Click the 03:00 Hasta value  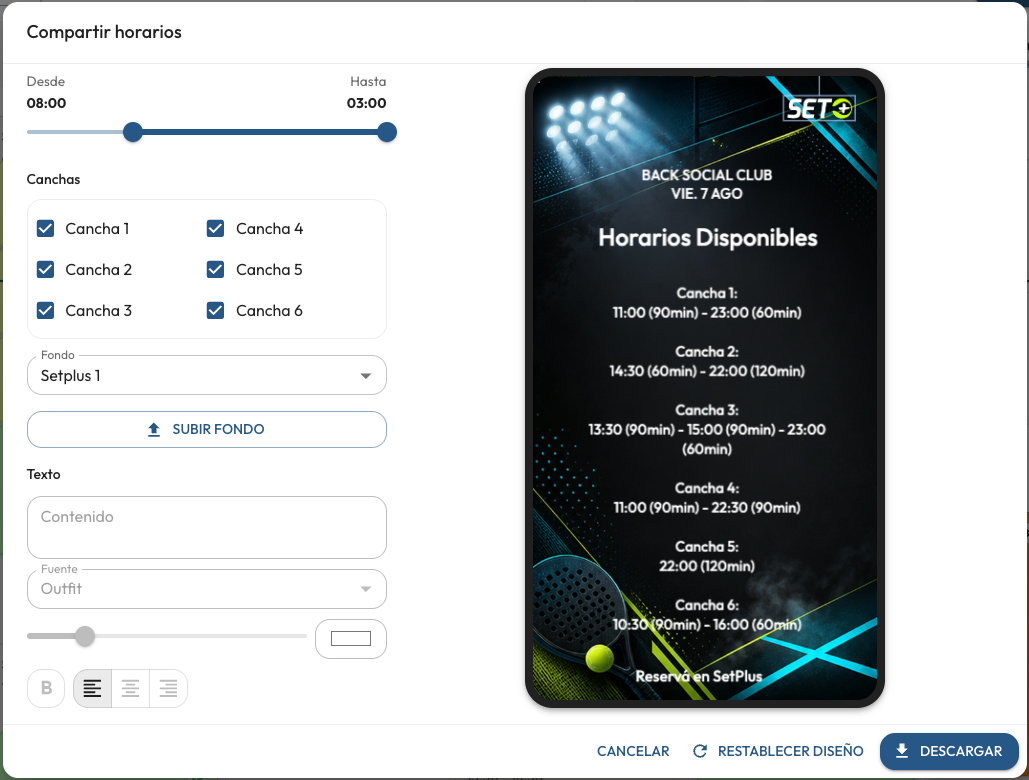click(x=366, y=103)
